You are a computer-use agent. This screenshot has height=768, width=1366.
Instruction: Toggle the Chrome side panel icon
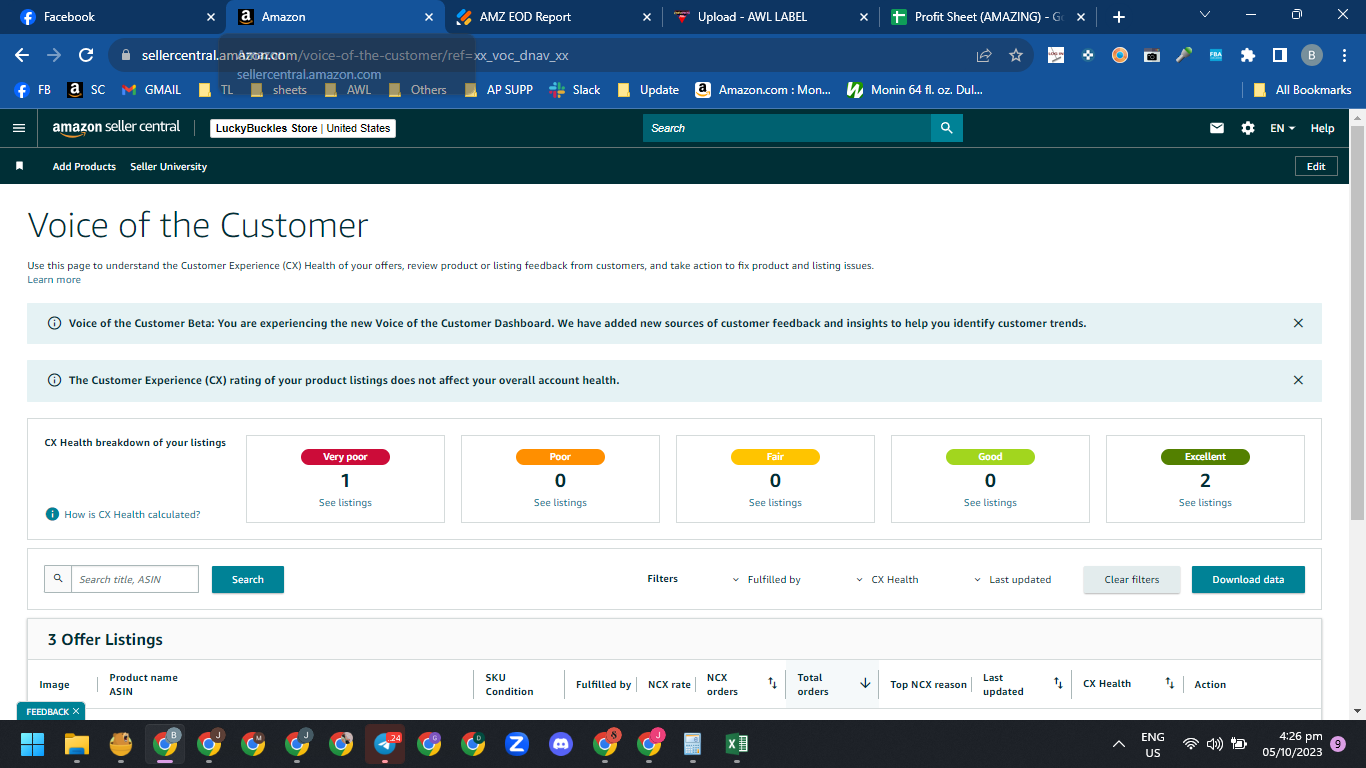tap(1279, 55)
